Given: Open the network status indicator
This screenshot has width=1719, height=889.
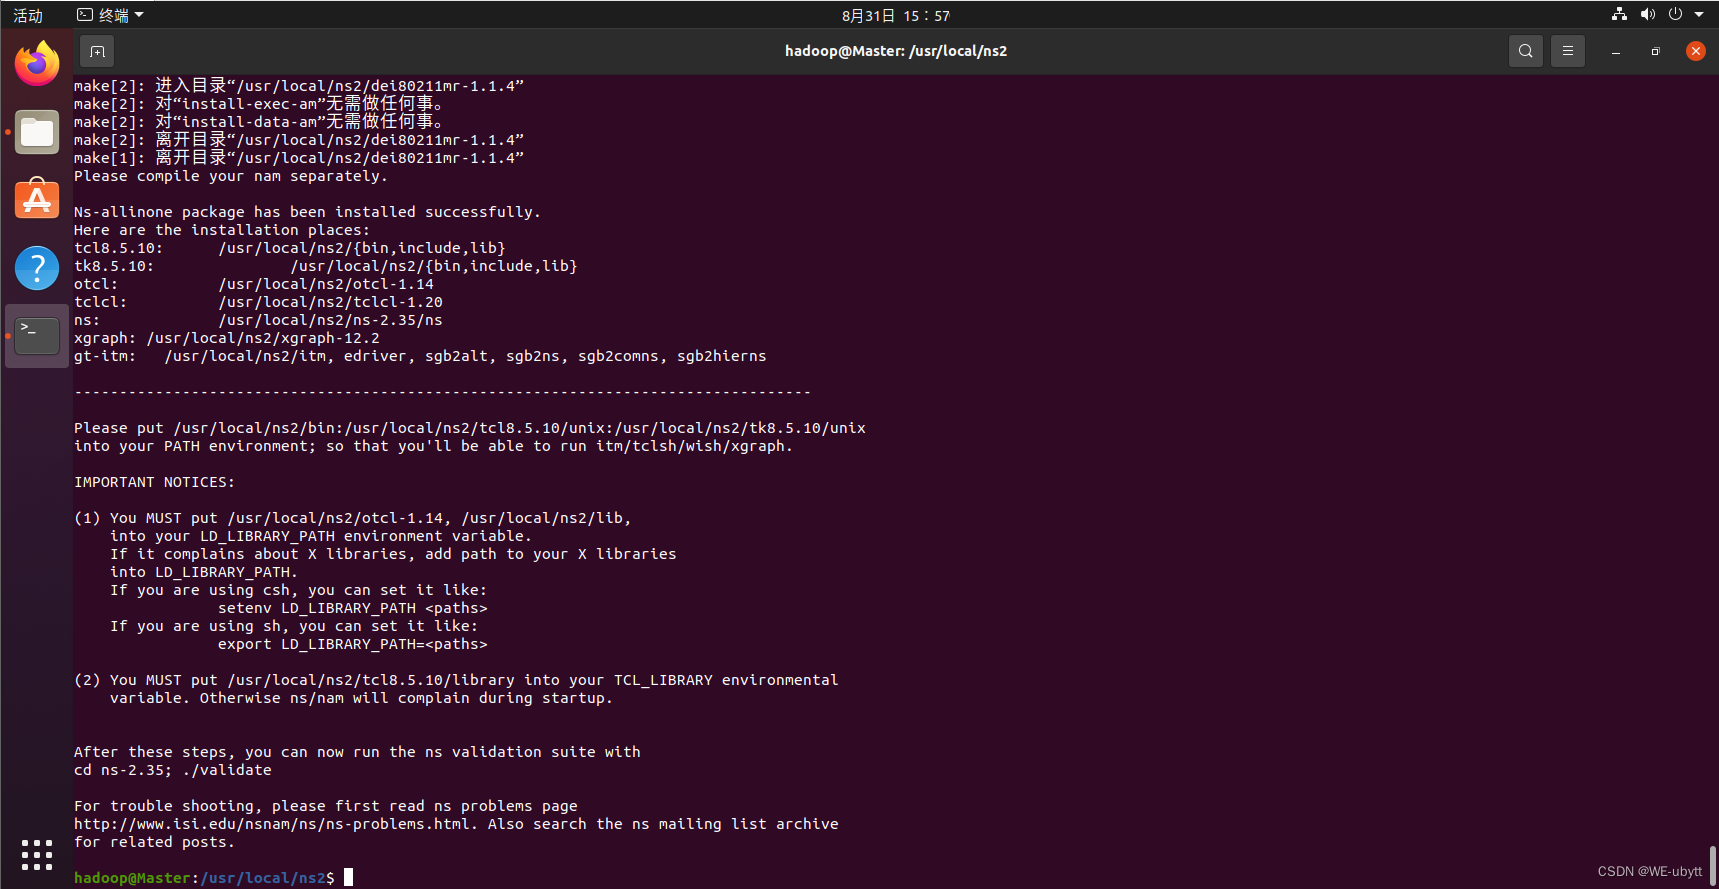Looking at the screenshot, I should point(1619,14).
